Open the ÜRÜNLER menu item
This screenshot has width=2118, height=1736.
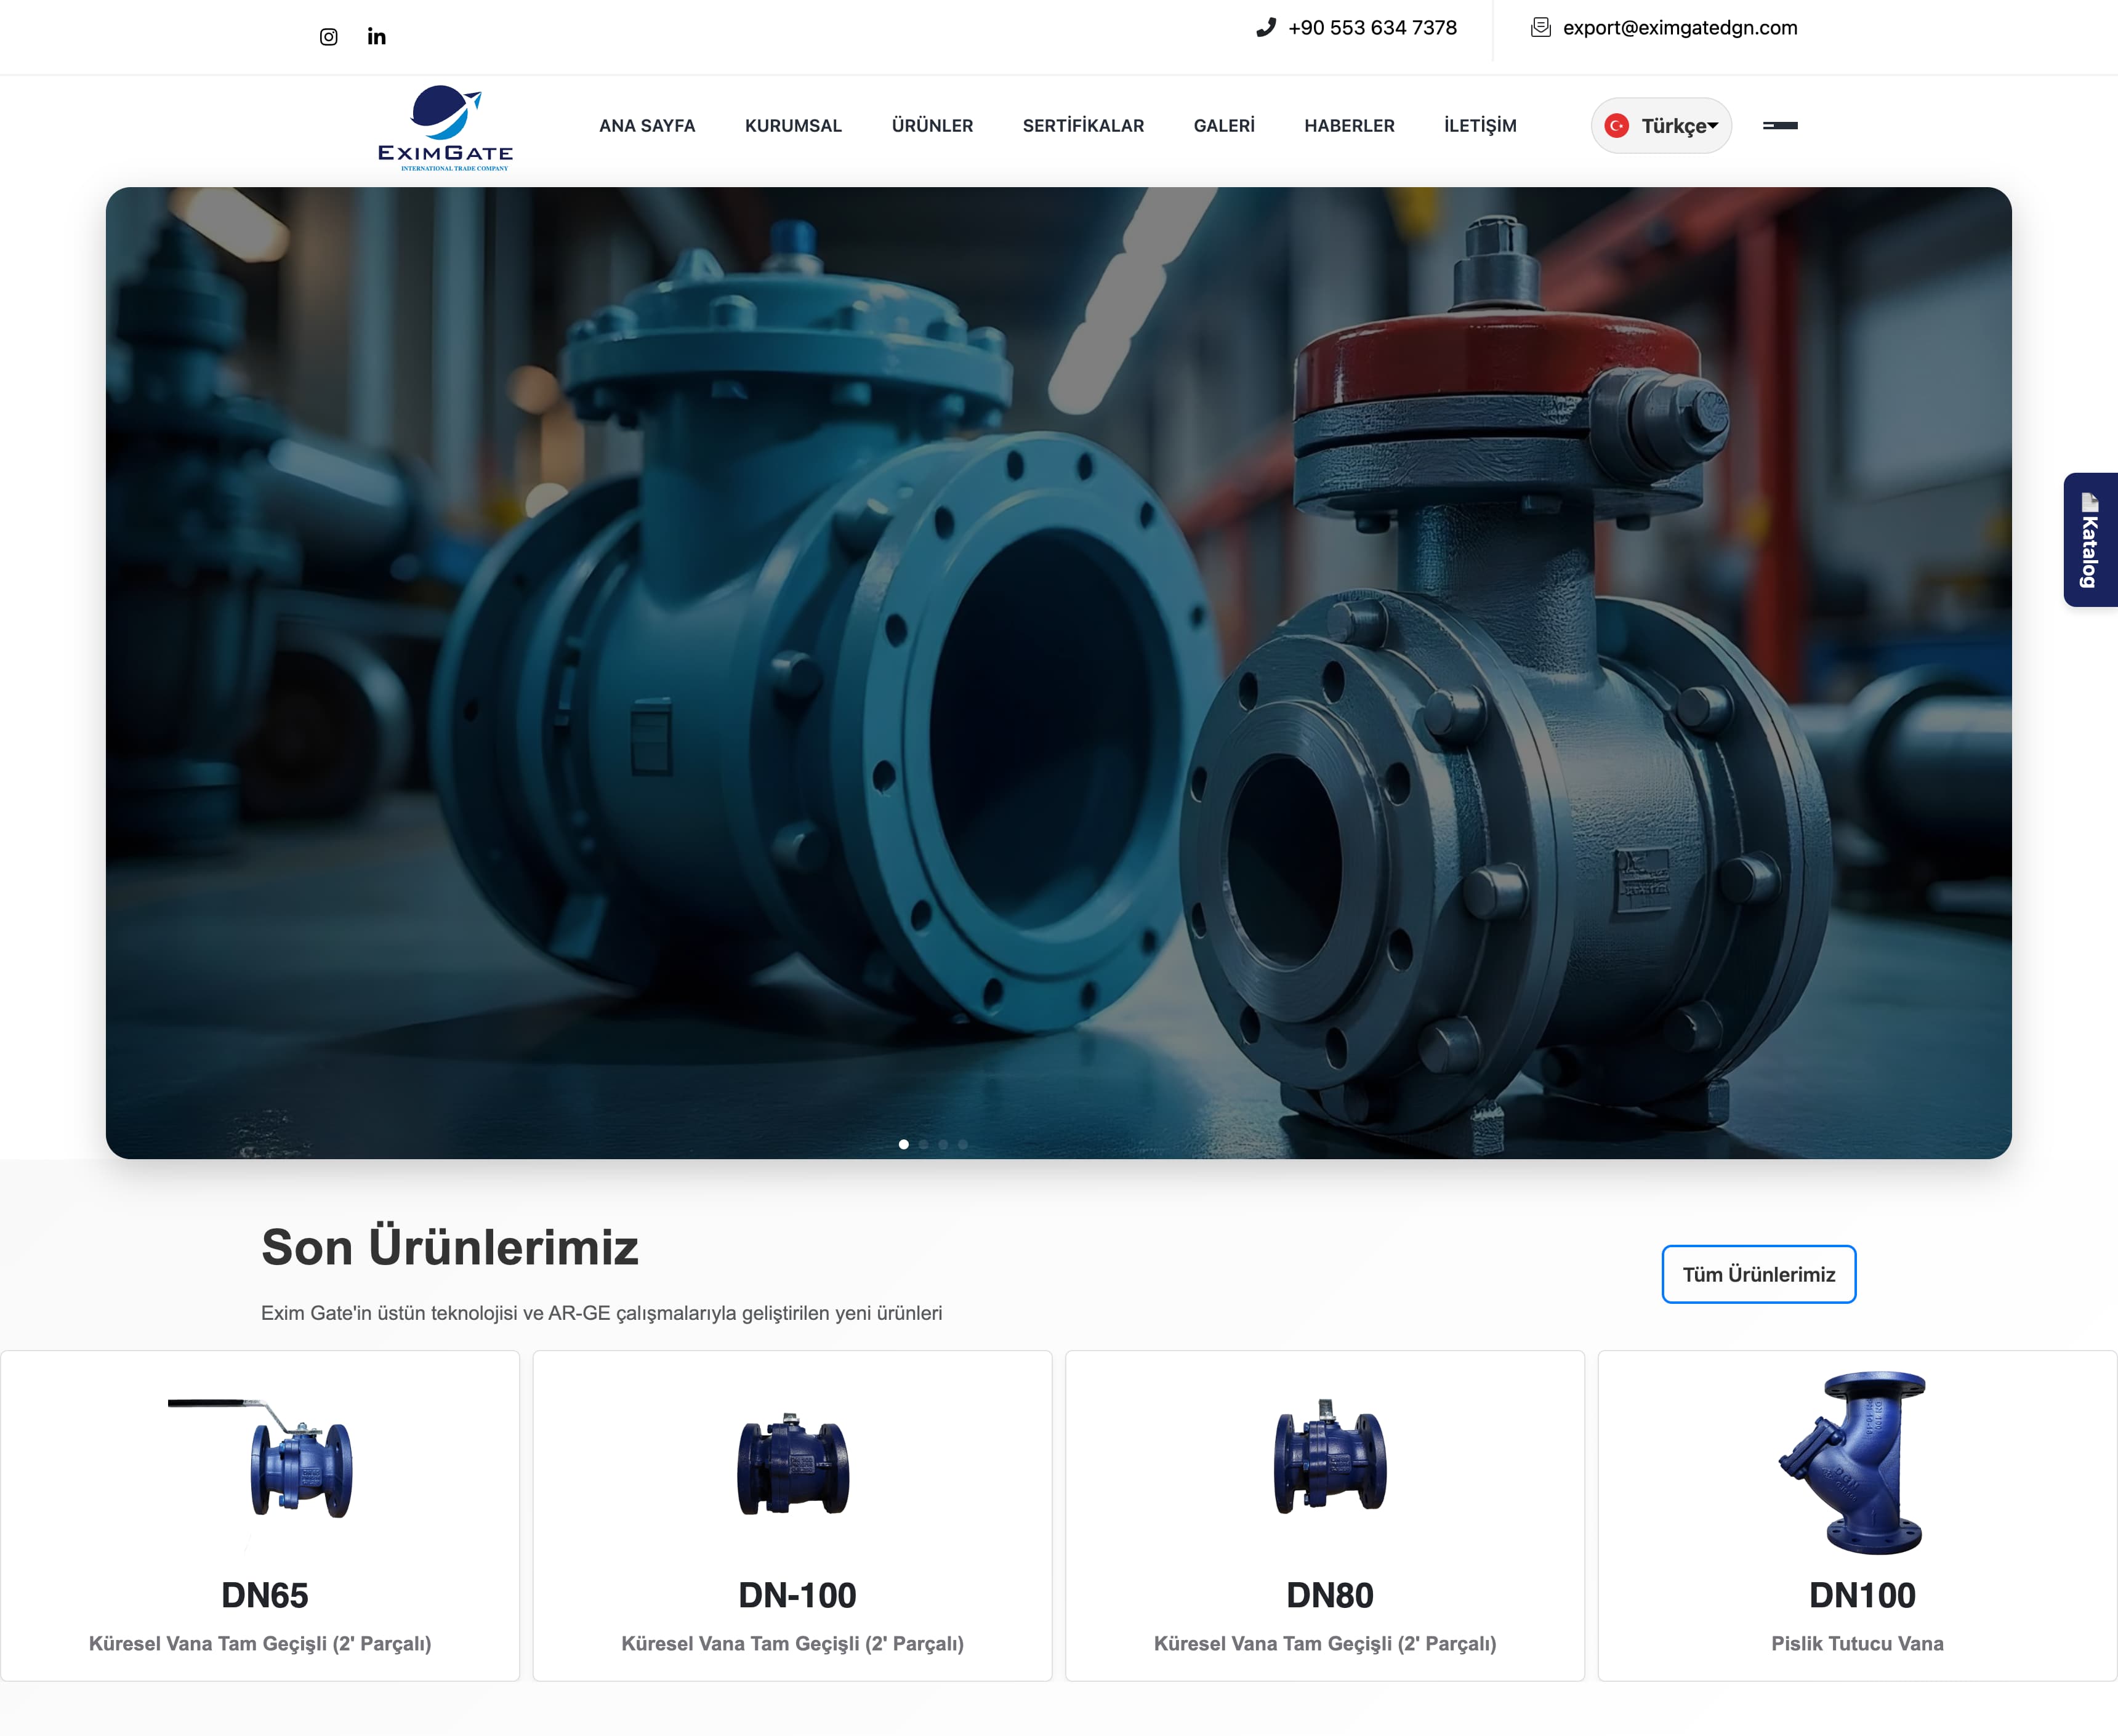[x=932, y=126]
